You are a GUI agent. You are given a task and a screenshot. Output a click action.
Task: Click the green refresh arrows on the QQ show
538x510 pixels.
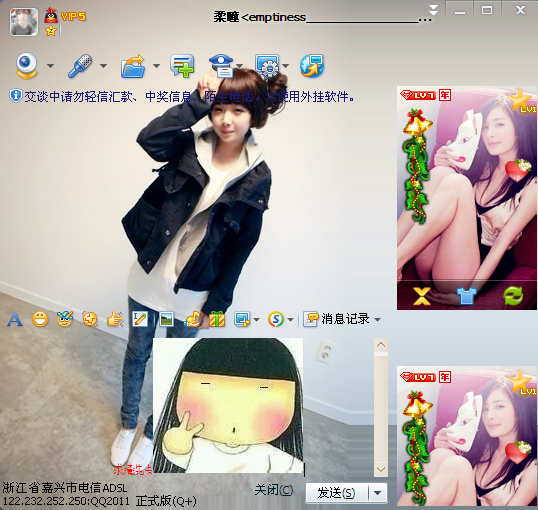513,295
